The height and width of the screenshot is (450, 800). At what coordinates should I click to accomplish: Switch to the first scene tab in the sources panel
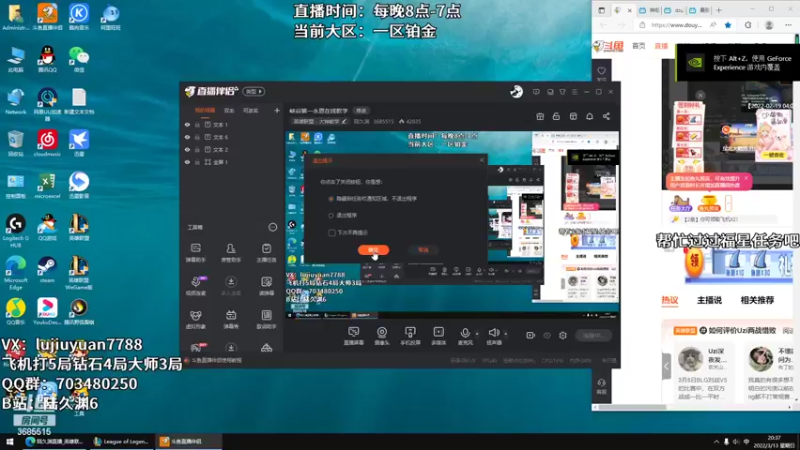click(205, 110)
